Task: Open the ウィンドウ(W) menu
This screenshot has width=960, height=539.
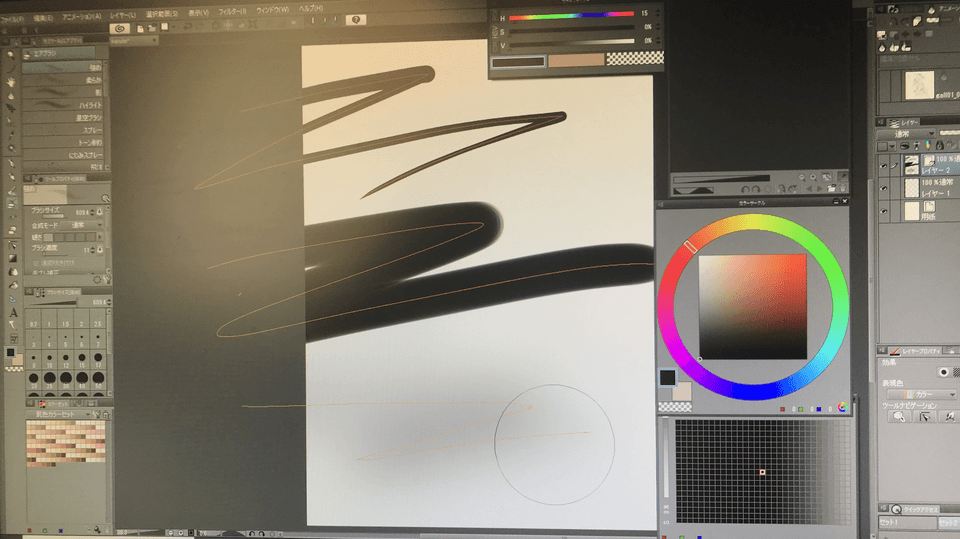Action: 272,10
